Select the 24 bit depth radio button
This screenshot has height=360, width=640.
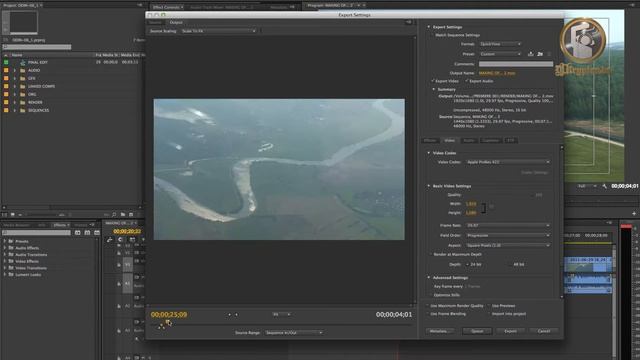point(467,264)
